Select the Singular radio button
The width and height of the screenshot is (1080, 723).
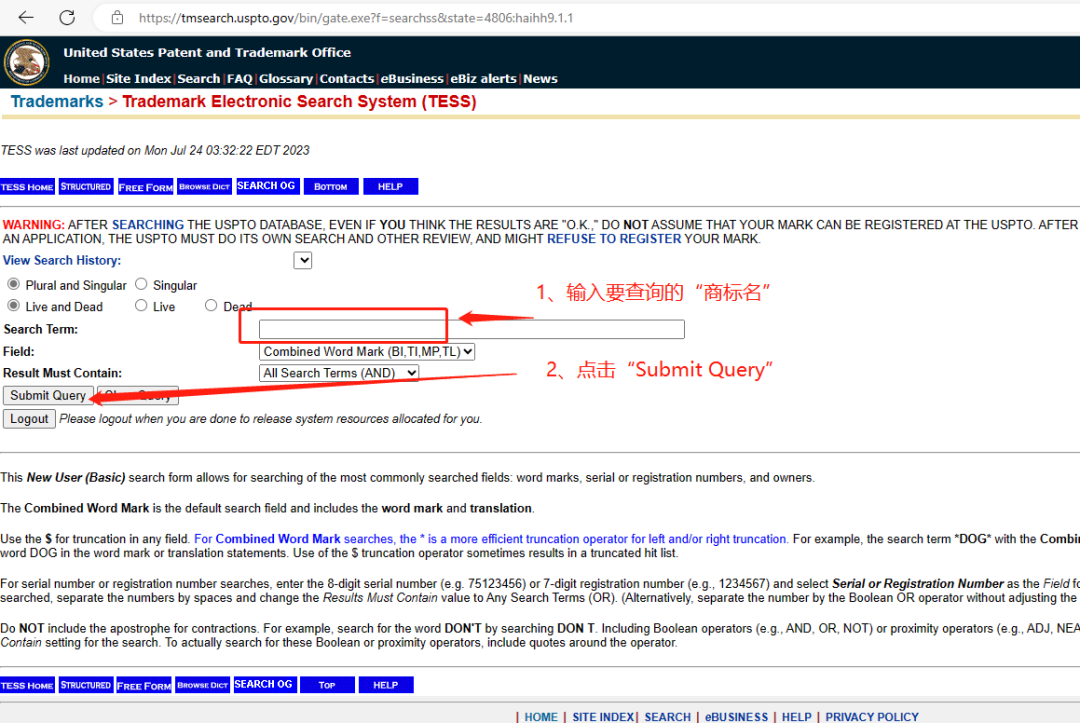tap(142, 285)
